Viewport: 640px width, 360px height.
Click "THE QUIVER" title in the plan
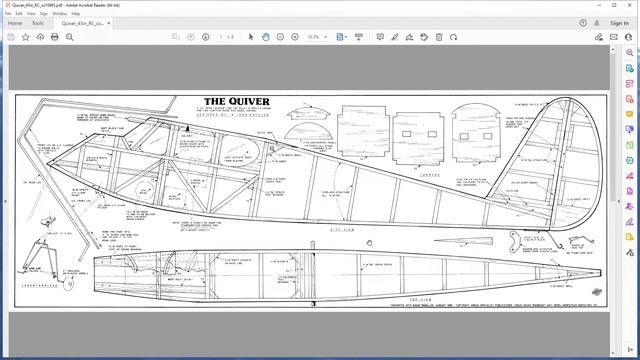coord(237,101)
